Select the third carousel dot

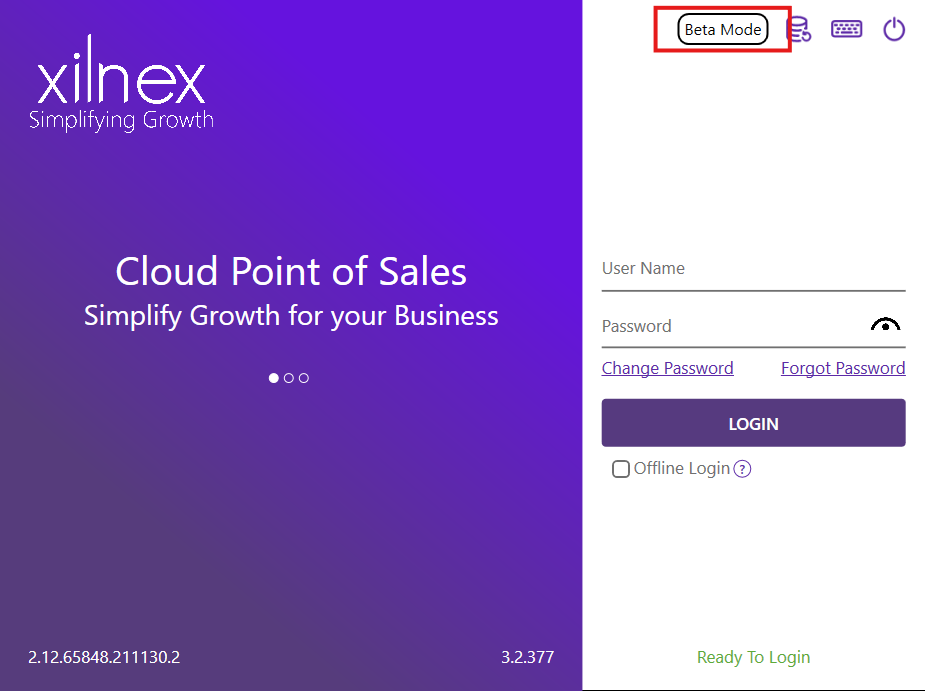[304, 378]
